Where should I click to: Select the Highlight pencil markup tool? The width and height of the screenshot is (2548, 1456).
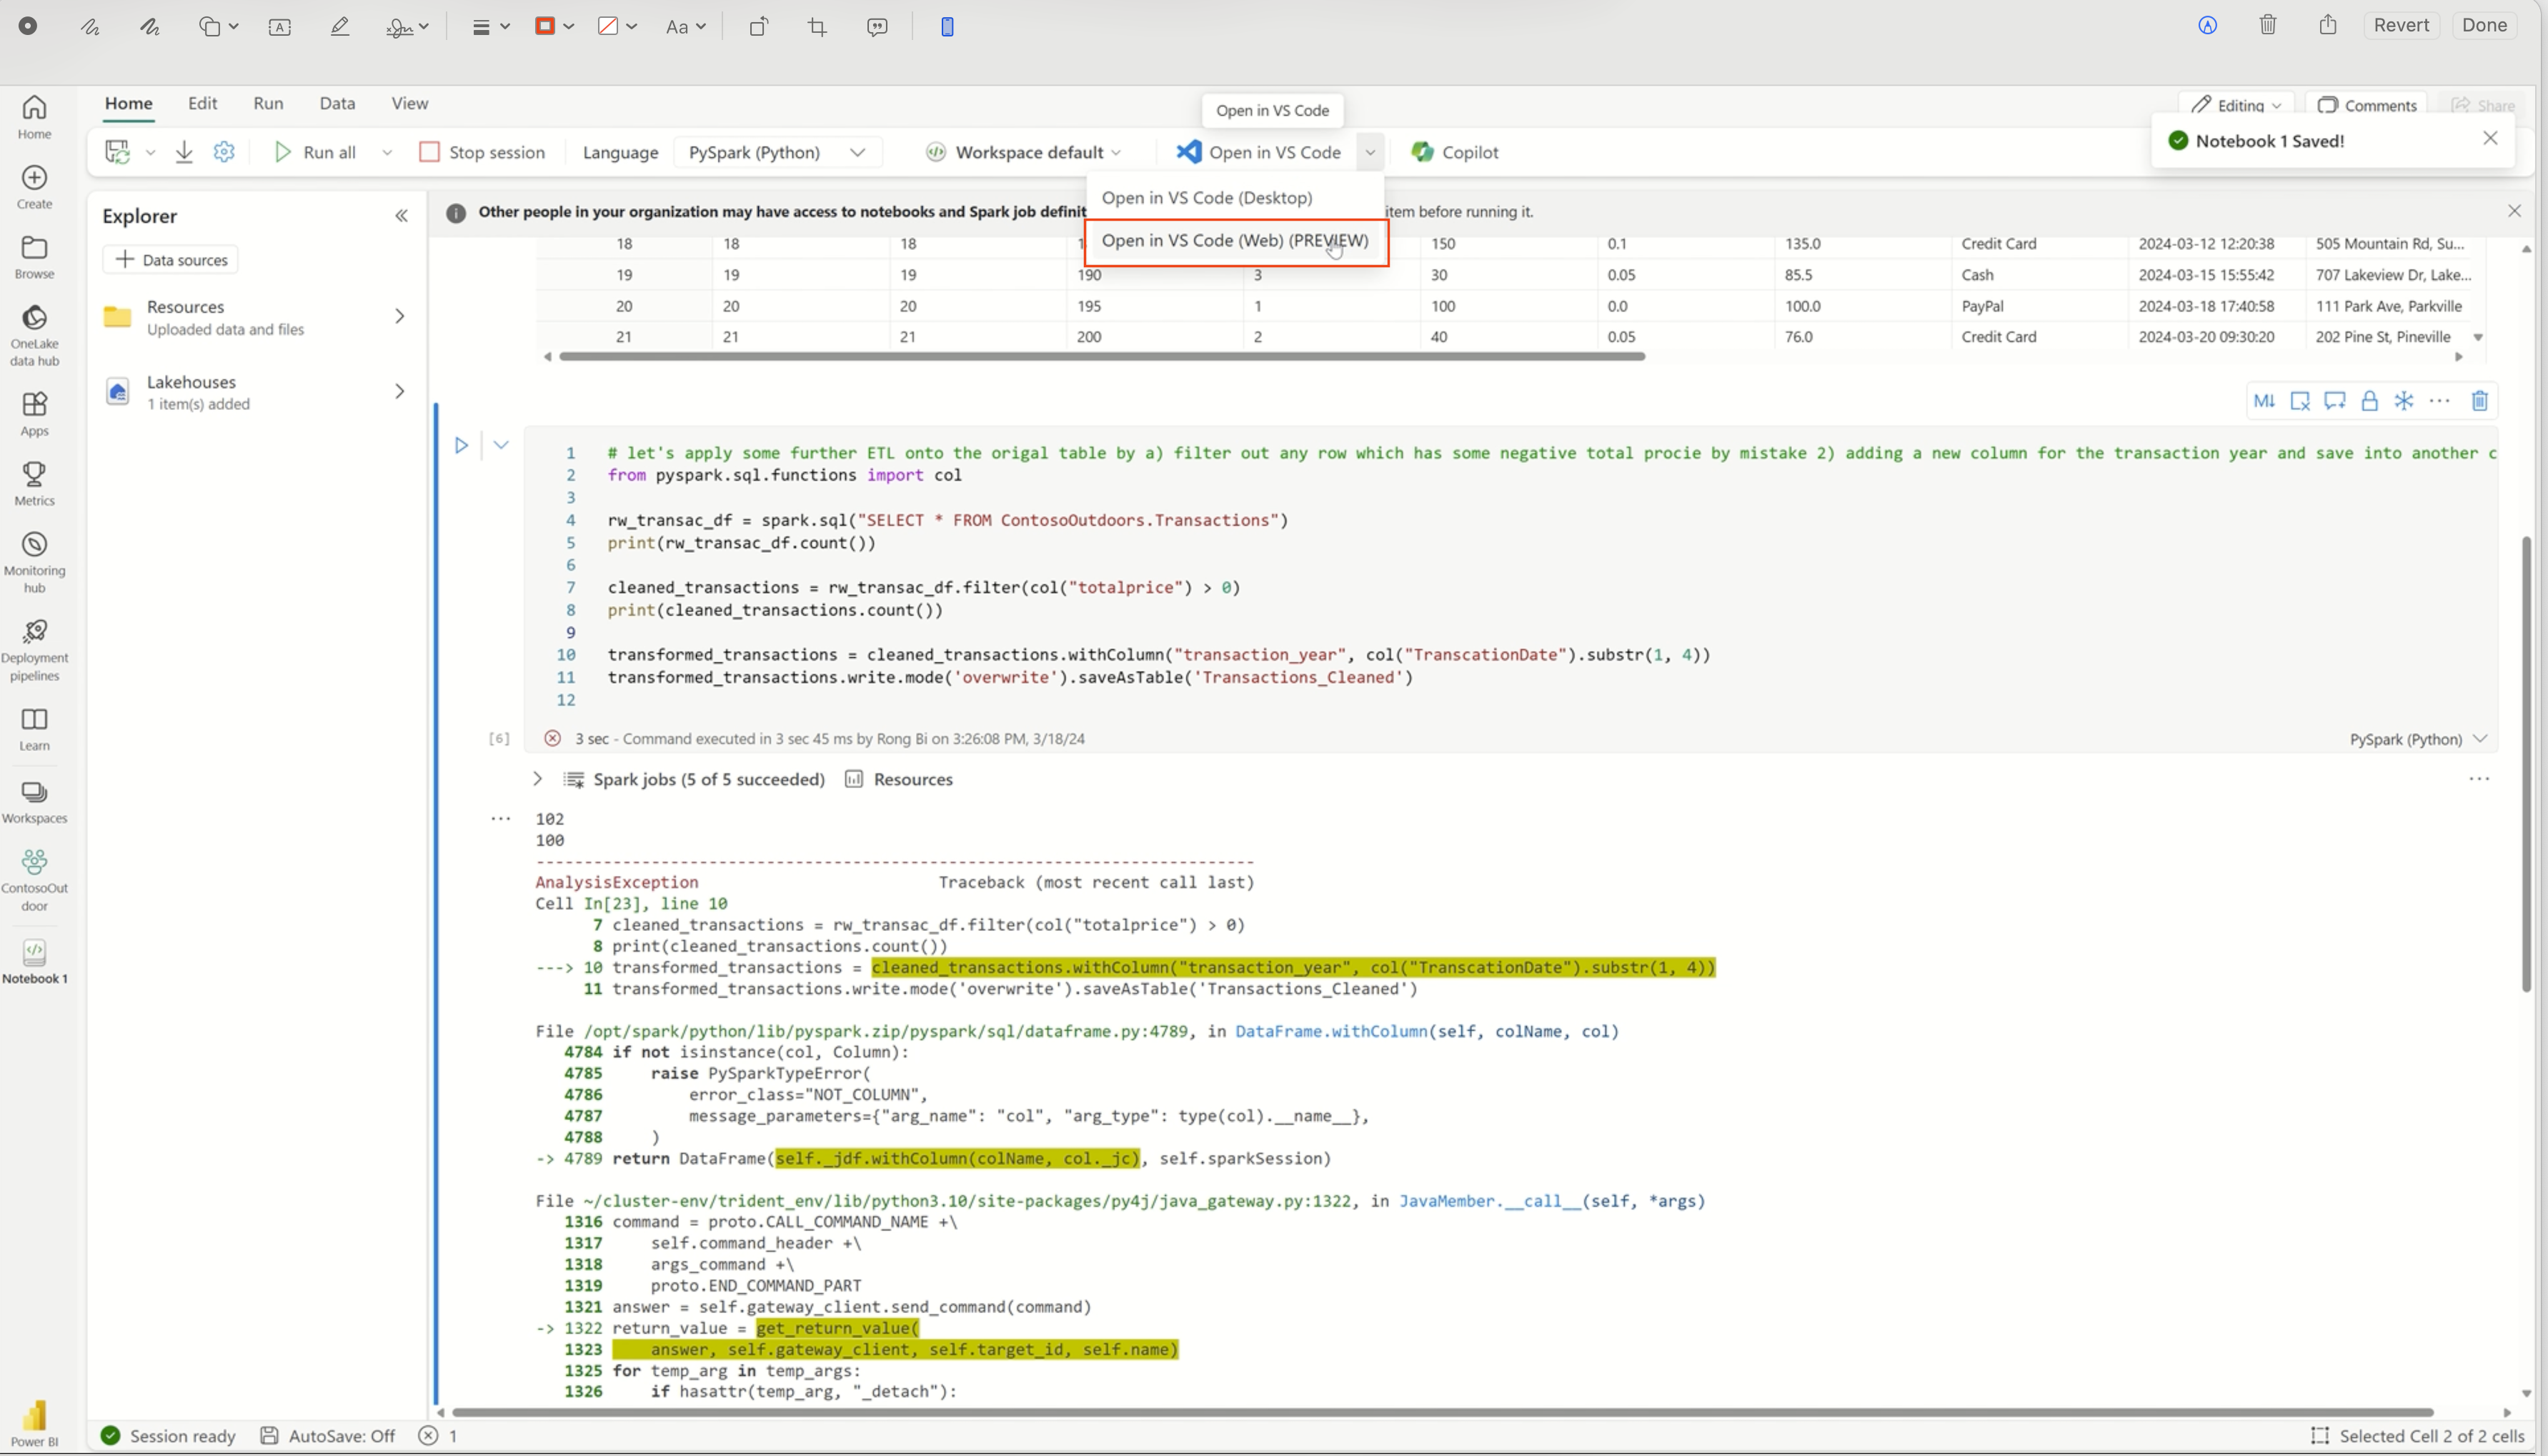point(340,27)
